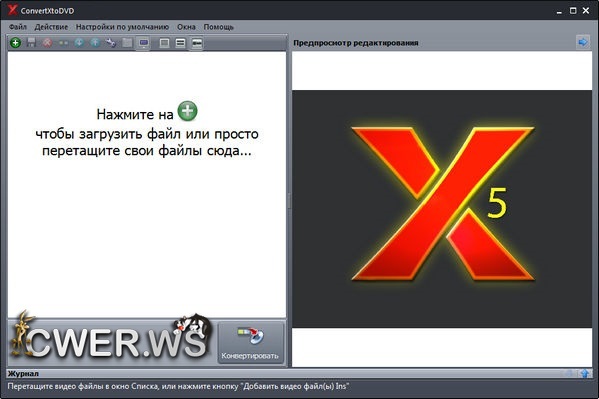The height and width of the screenshot is (399, 599).
Task: Open the Помощь menu
Action: 219,27
